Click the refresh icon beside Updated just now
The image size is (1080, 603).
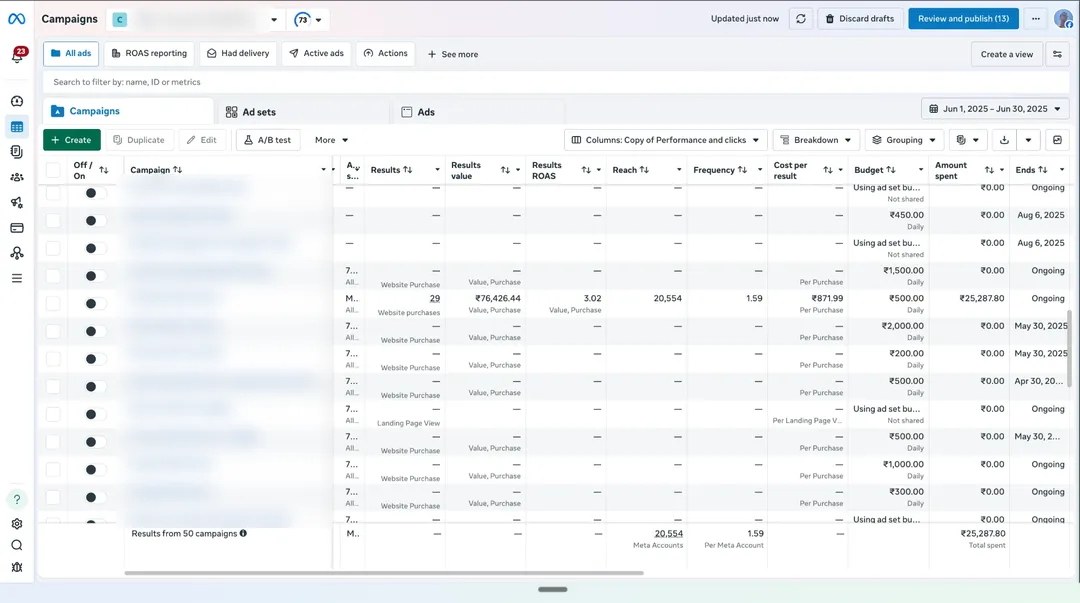coord(800,19)
